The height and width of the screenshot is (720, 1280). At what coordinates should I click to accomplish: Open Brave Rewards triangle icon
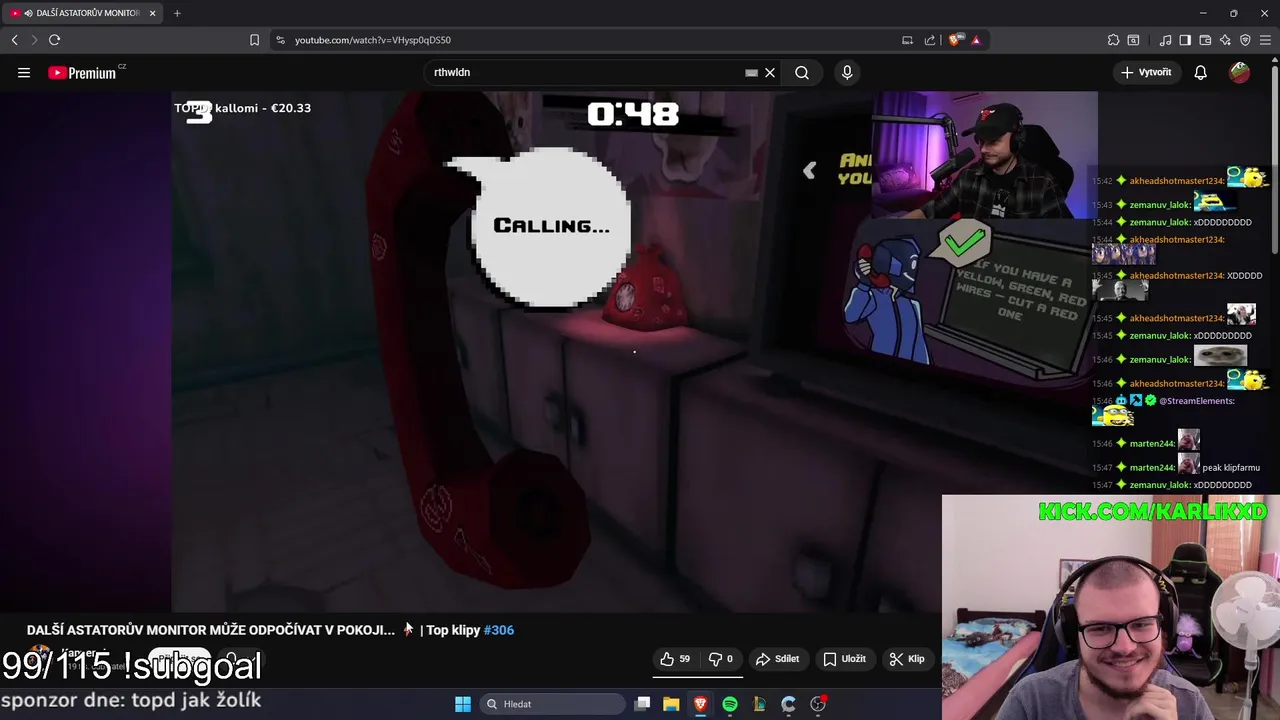tap(976, 40)
